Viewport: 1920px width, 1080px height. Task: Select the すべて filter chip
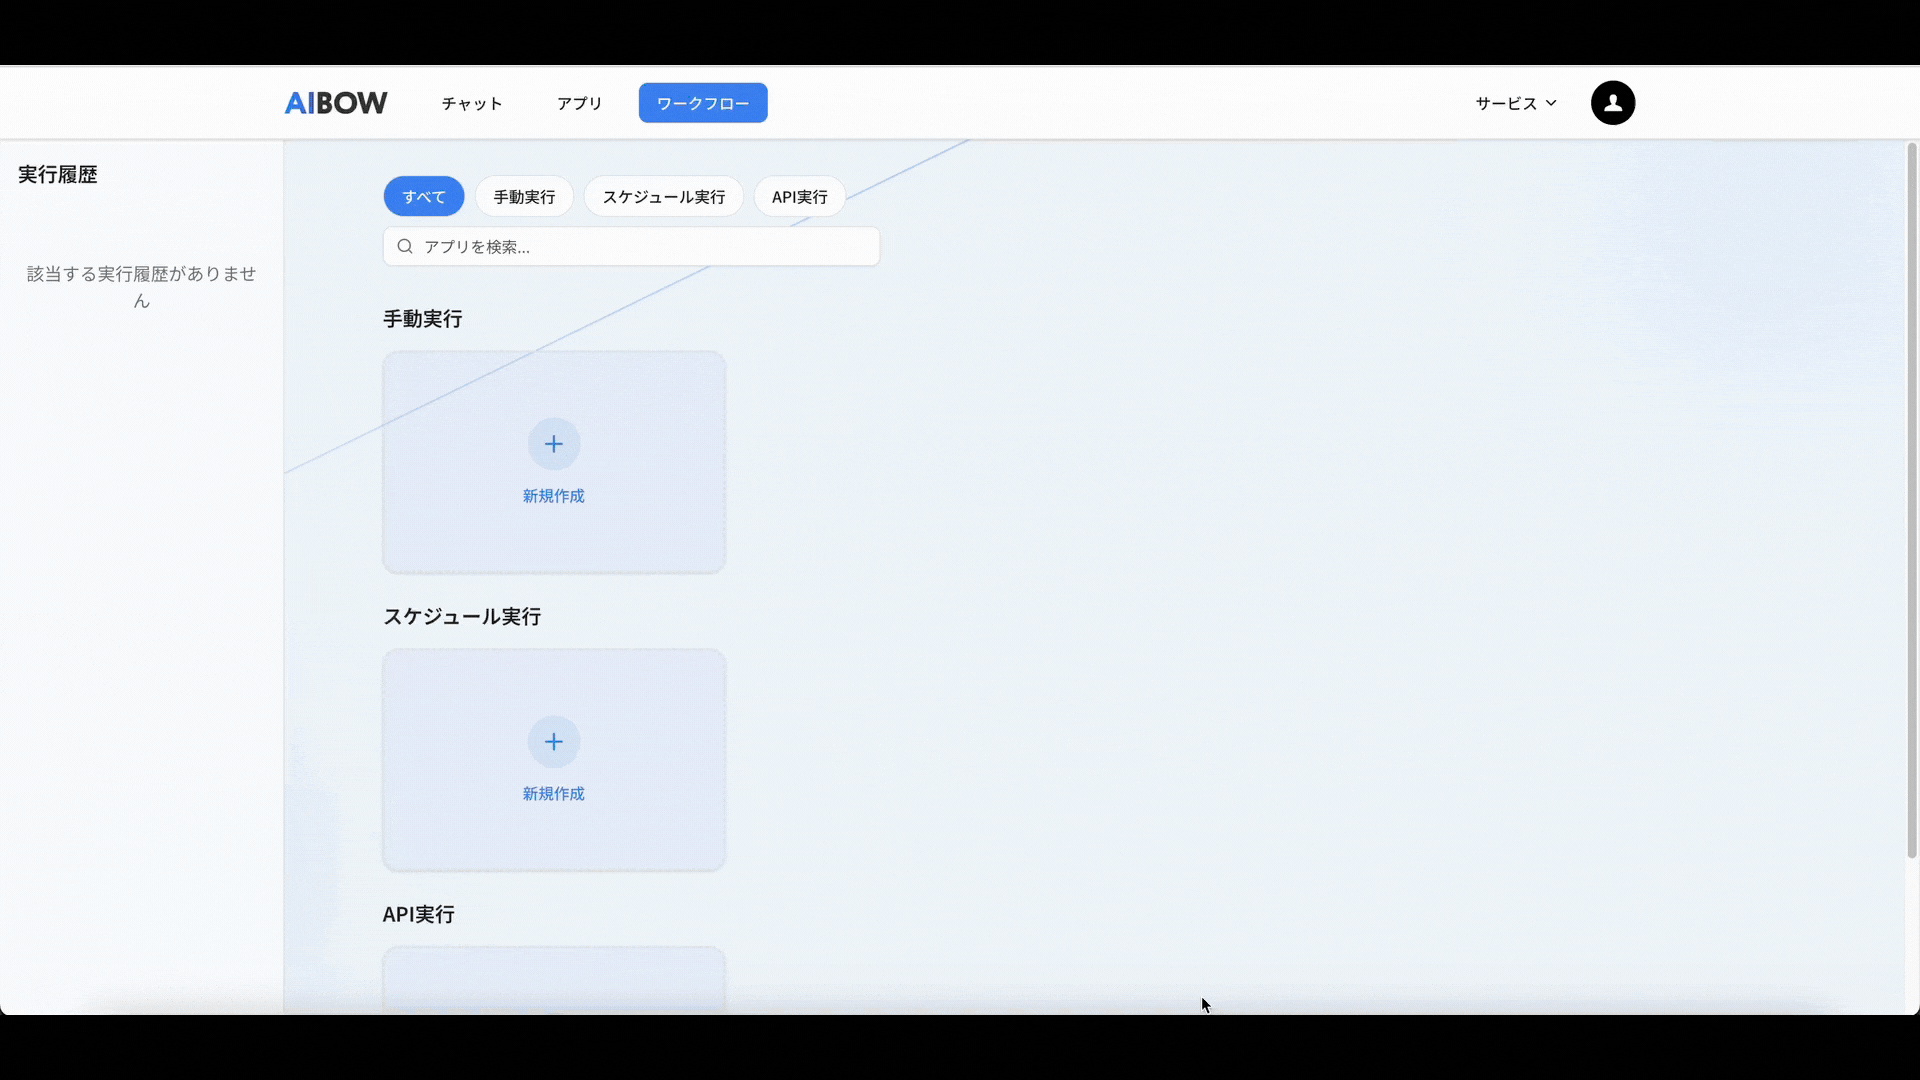[x=424, y=197]
